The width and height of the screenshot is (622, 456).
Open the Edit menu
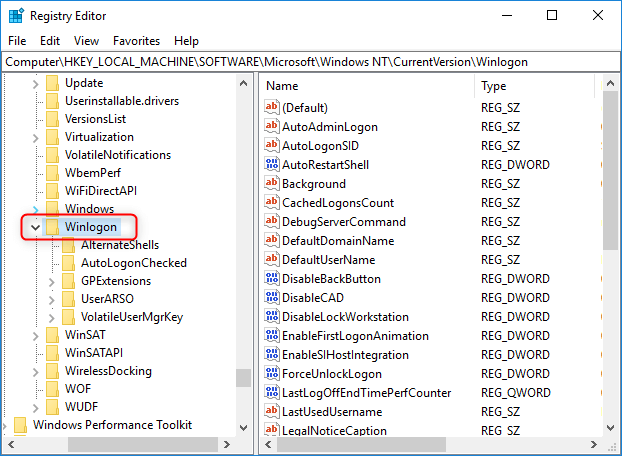50,41
